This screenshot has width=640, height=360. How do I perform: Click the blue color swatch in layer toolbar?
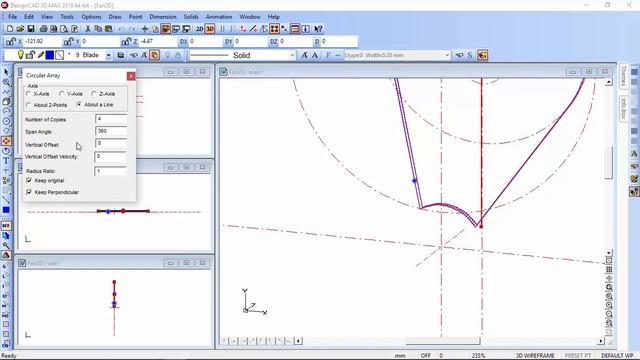[50, 55]
